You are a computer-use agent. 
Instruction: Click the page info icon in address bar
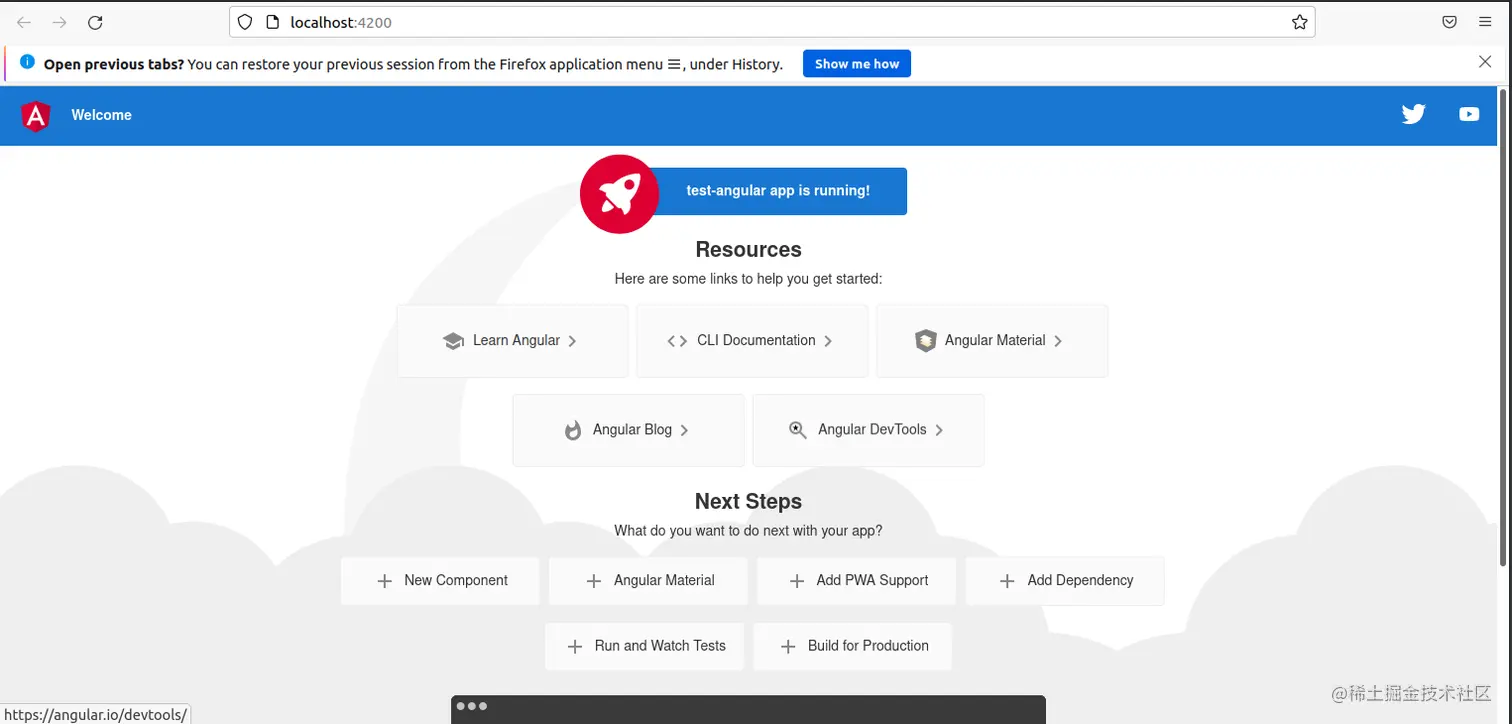272,22
